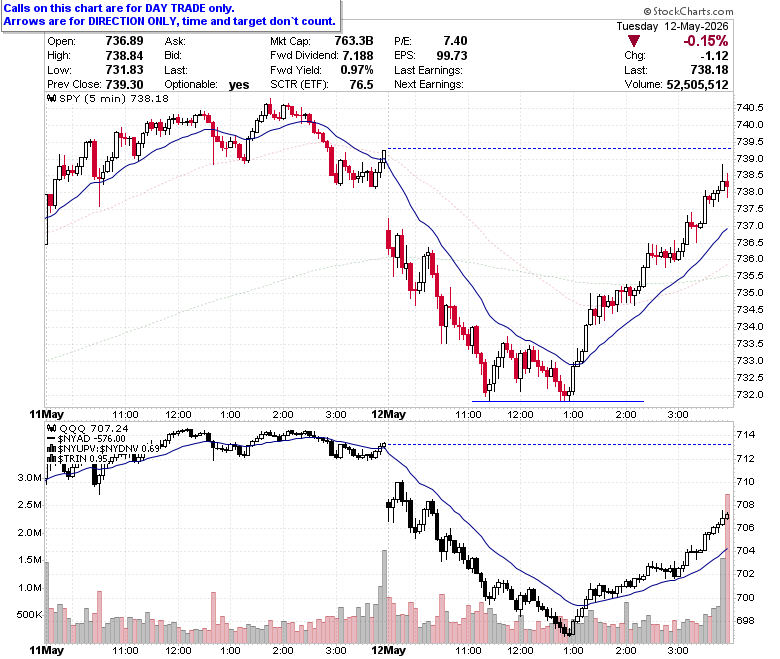
Task: Click the blue support line near 732.0
Action: tap(558, 401)
